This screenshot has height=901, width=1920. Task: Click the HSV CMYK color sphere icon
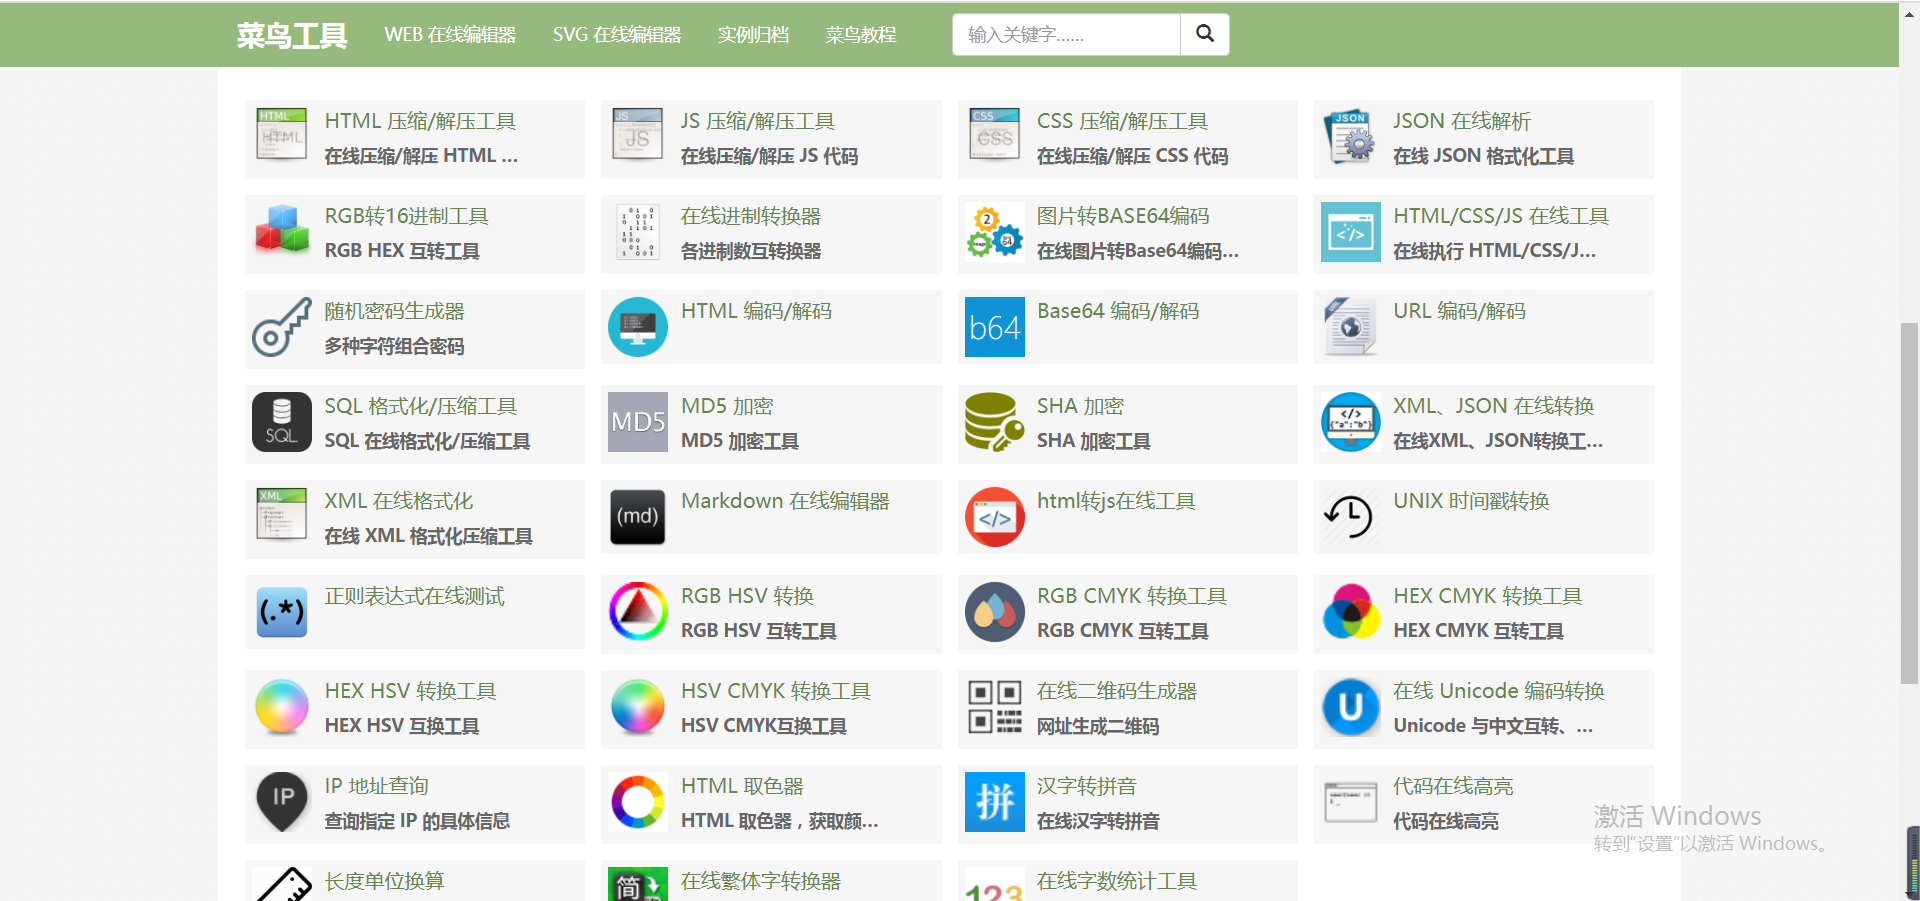[x=638, y=706]
